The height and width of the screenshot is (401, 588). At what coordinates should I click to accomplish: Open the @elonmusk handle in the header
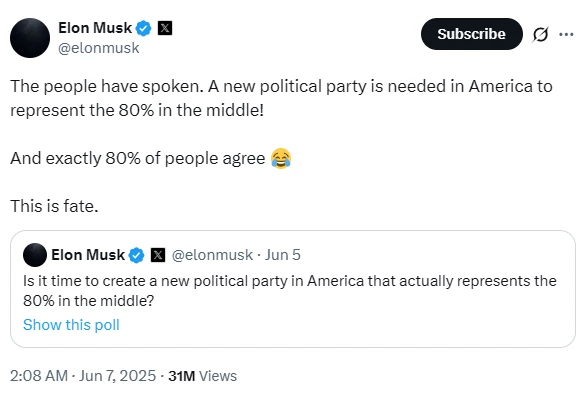pos(99,48)
